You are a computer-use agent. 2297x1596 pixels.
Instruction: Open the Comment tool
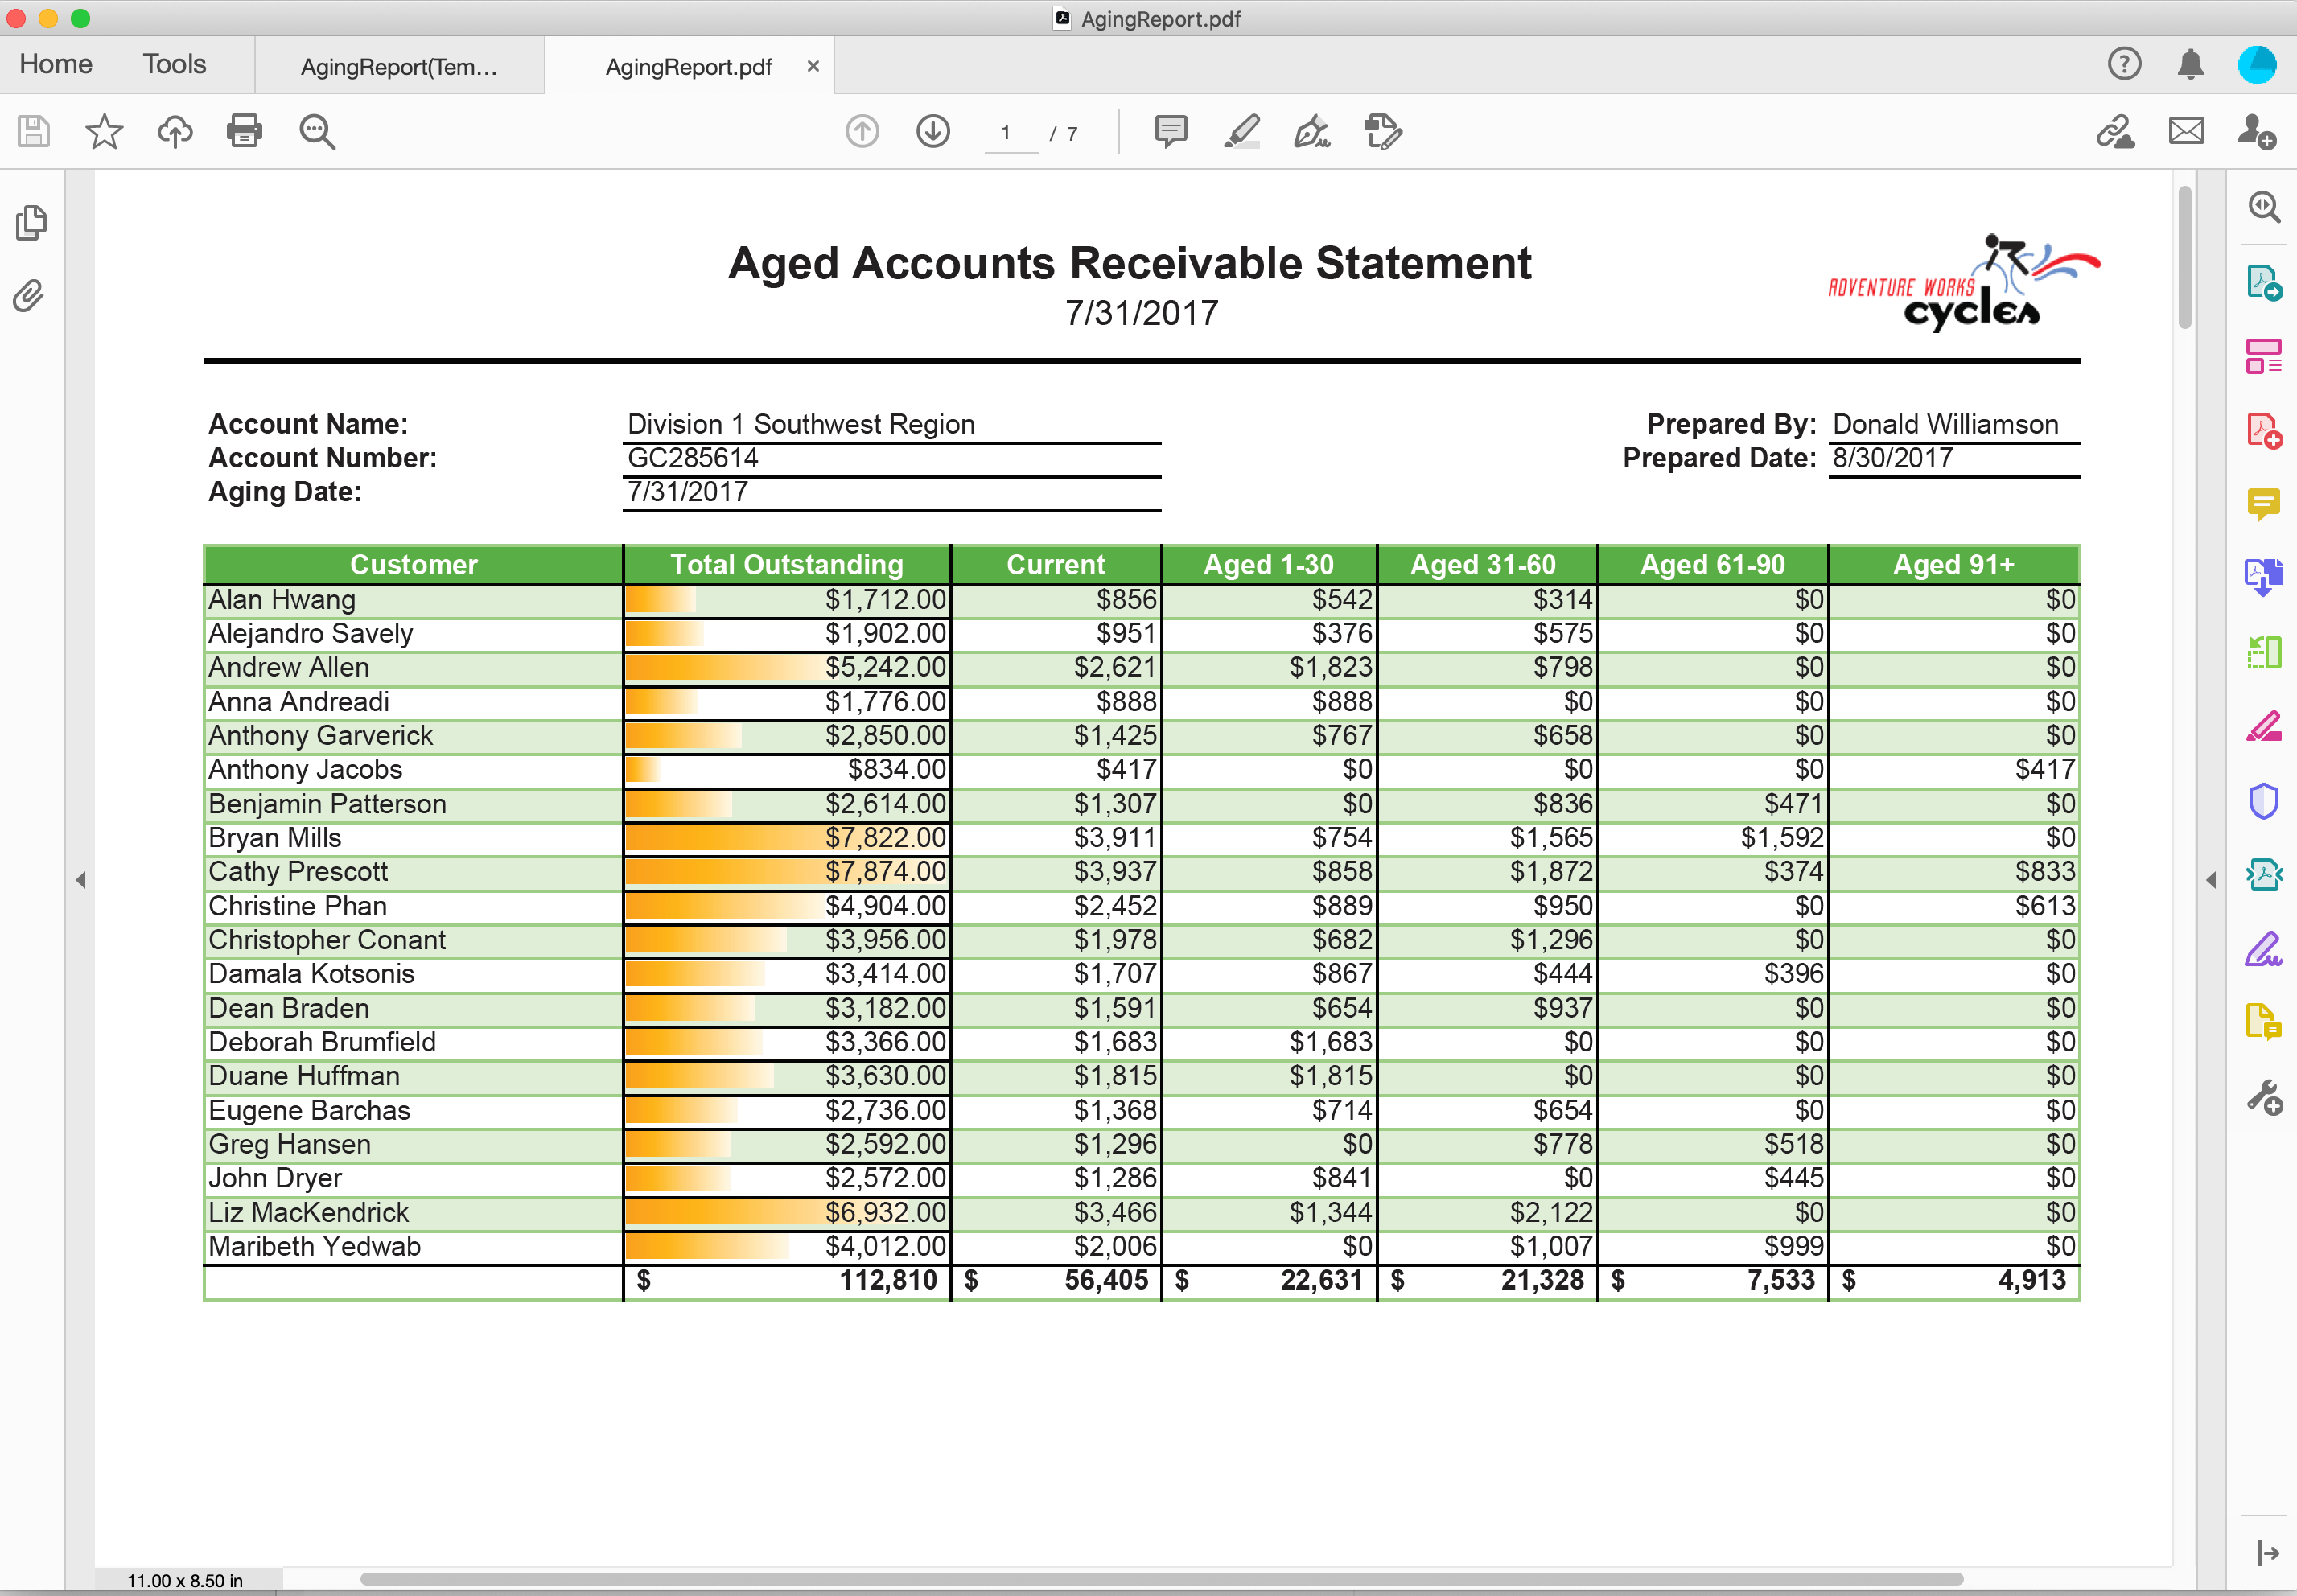coord(2265,504)
